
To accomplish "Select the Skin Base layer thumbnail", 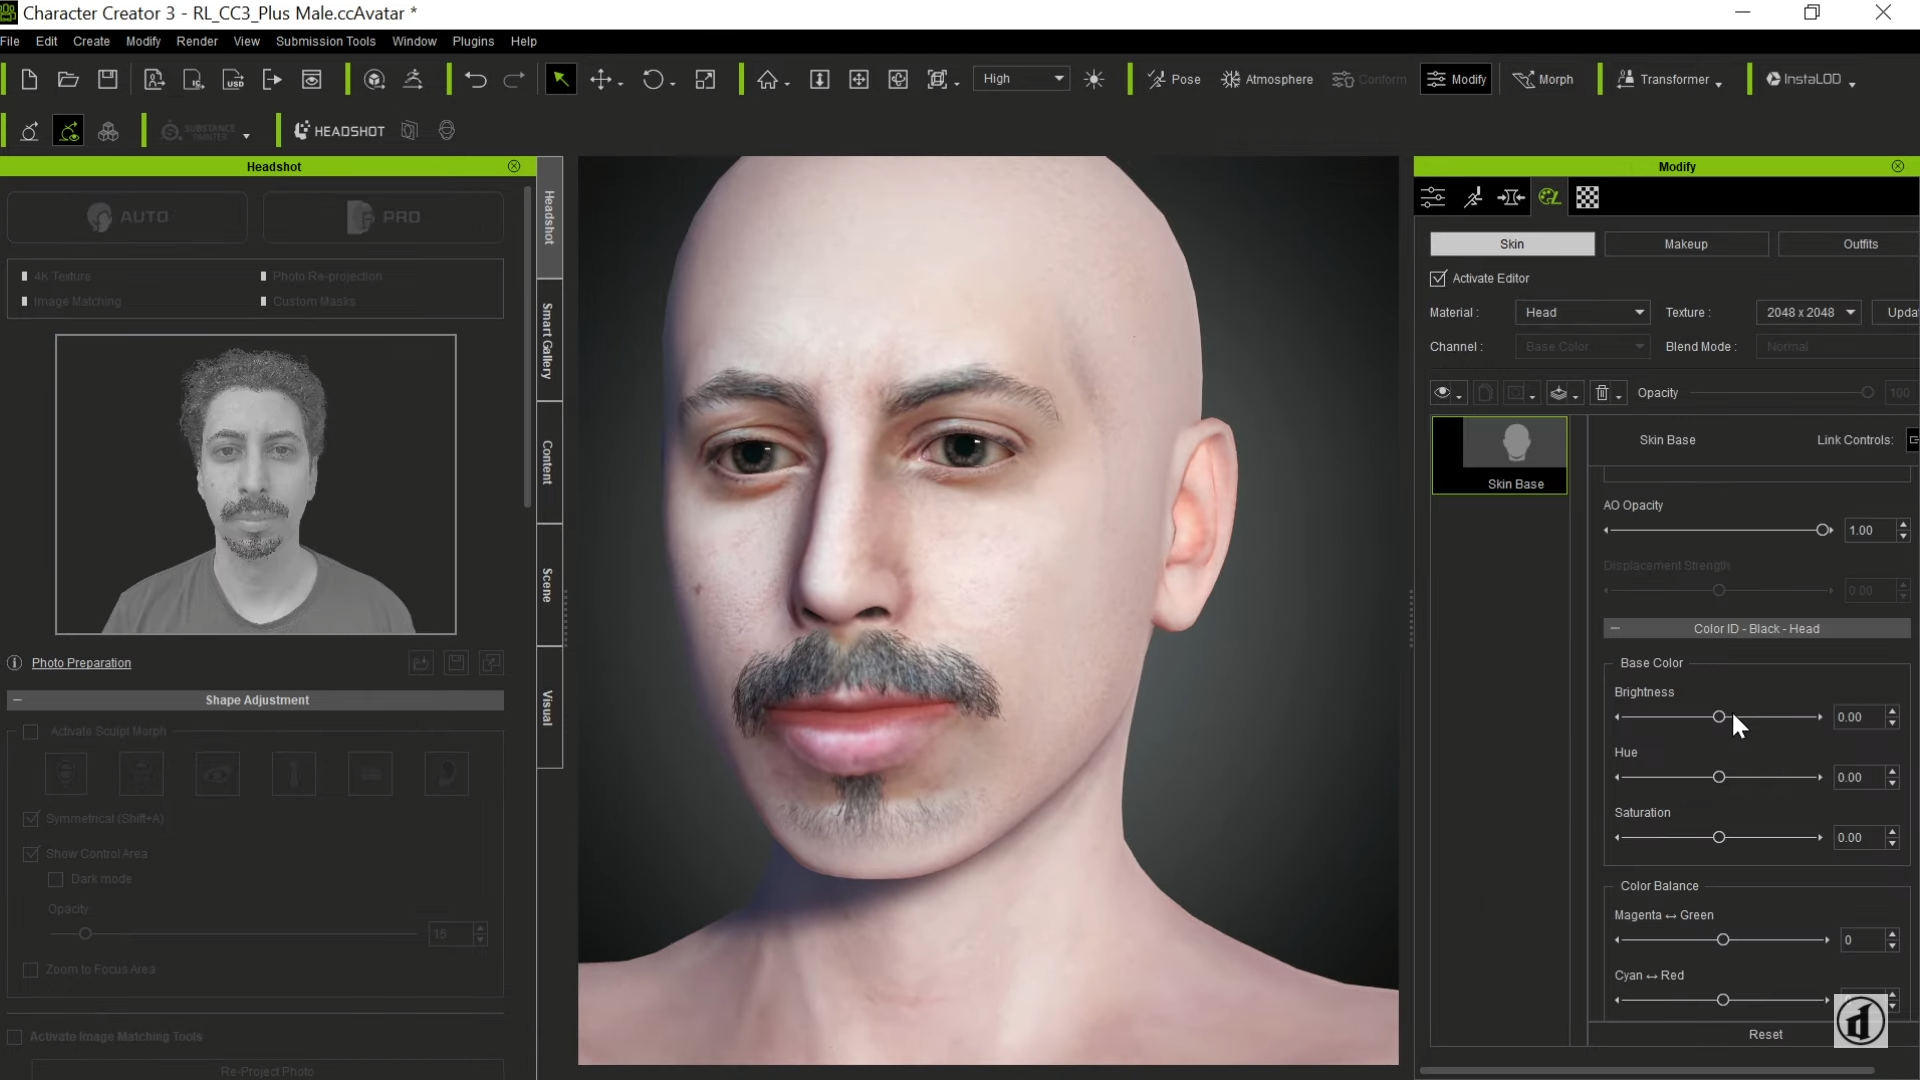I will click(1516, 442).
